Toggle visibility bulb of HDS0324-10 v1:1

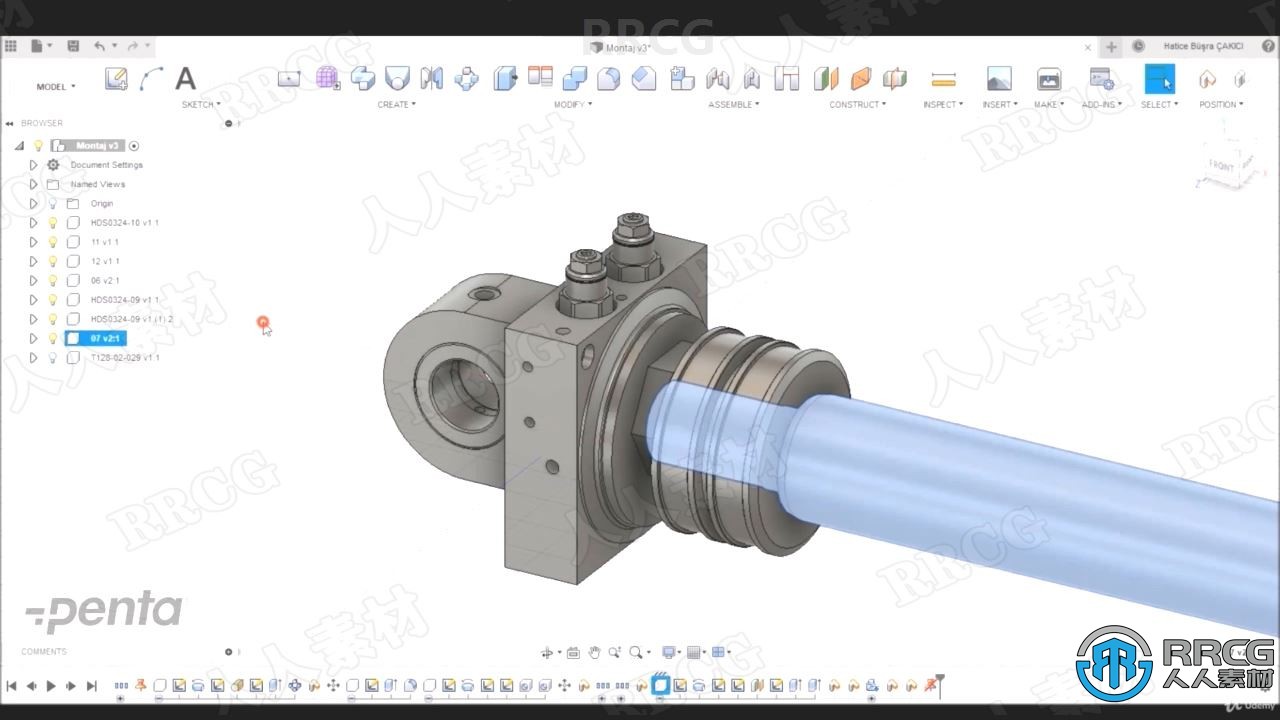(53, 223)
